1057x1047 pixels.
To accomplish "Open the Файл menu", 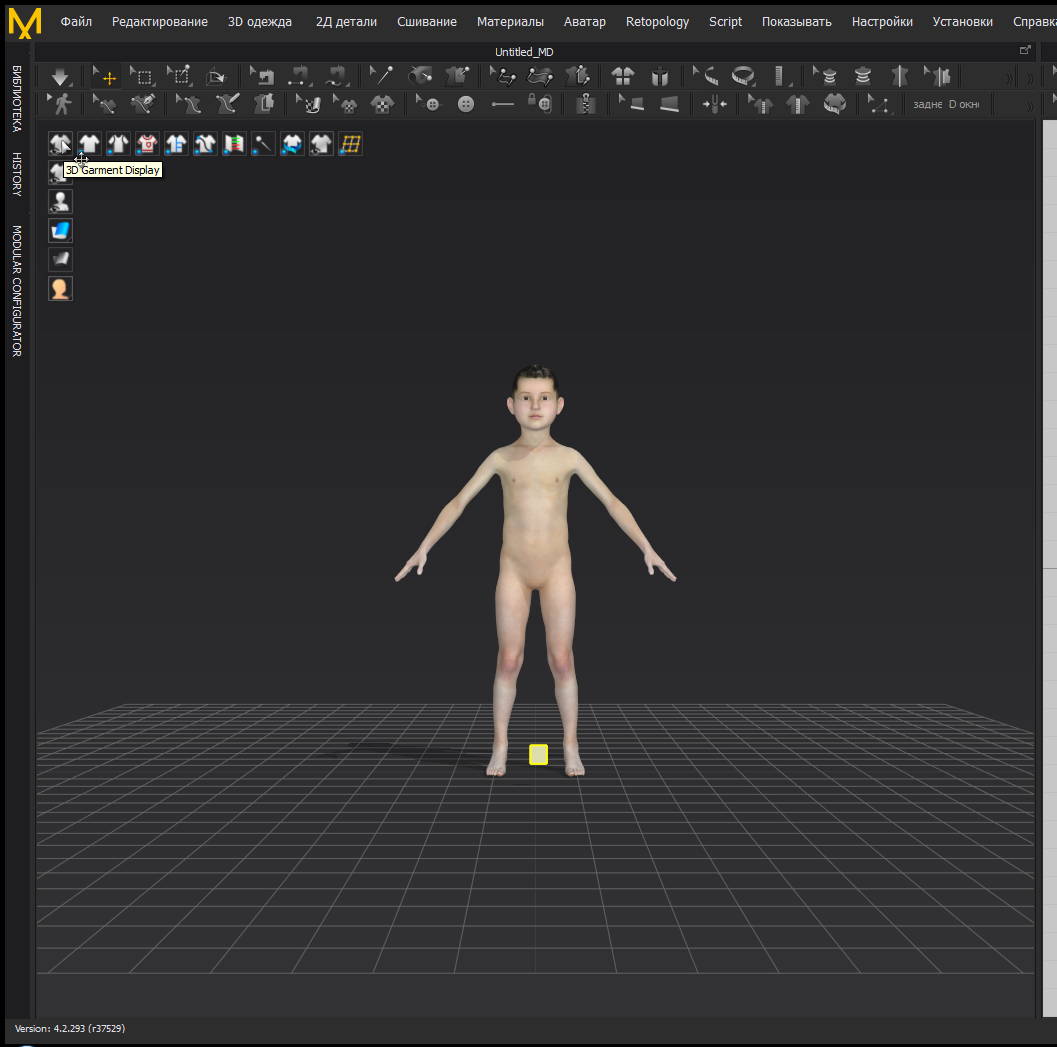I will coord(76,22).
